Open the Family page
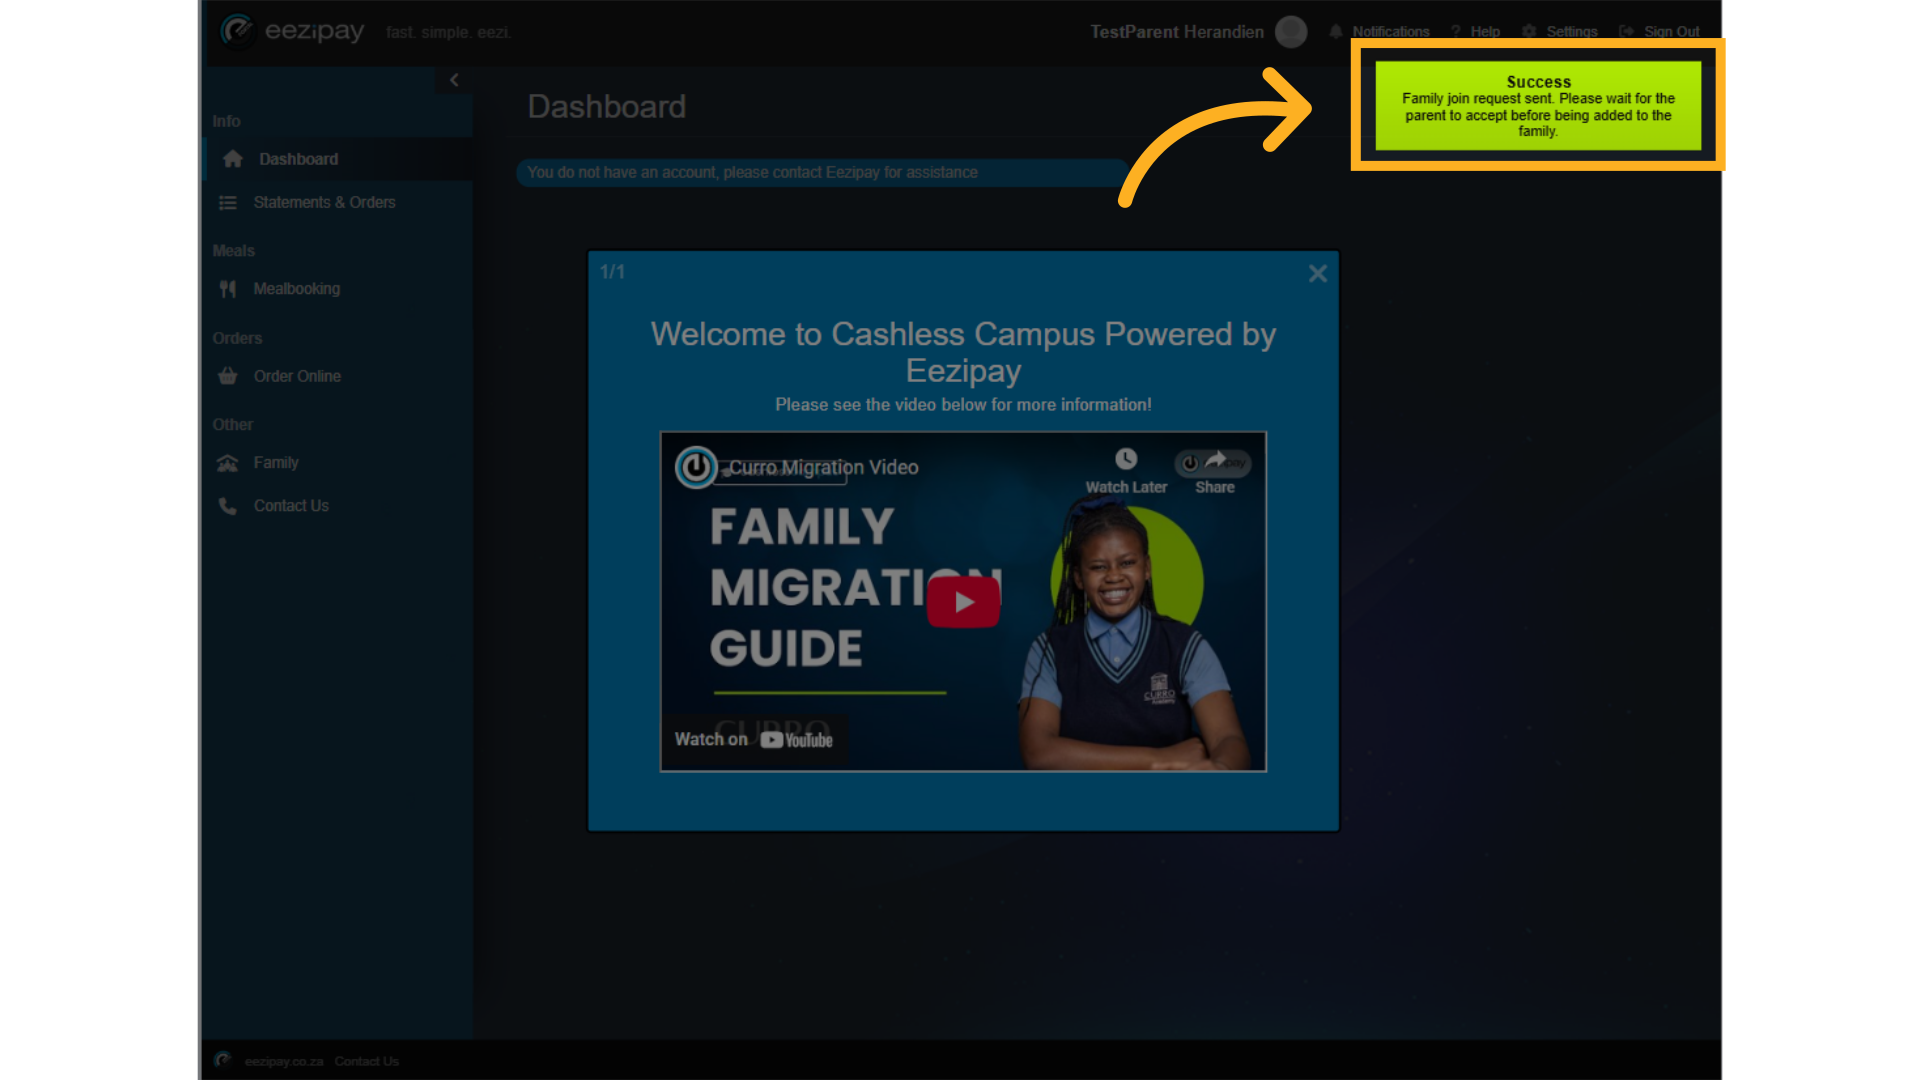 [x=276, y=463]
